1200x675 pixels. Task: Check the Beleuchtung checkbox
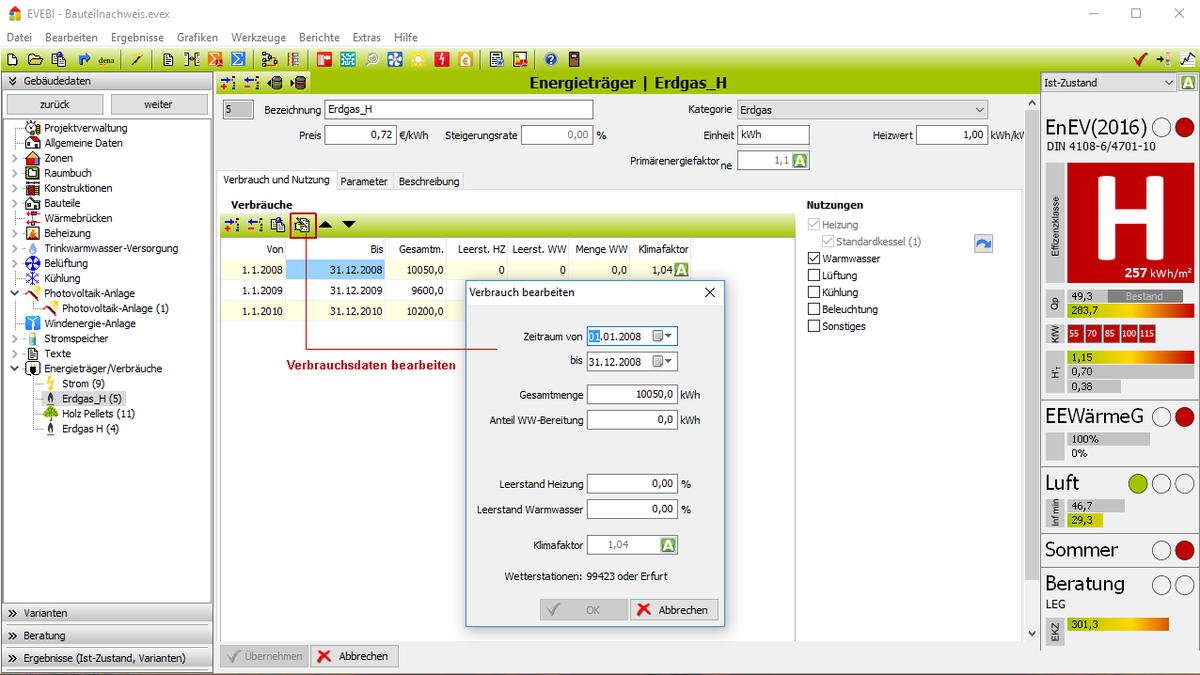814,309
